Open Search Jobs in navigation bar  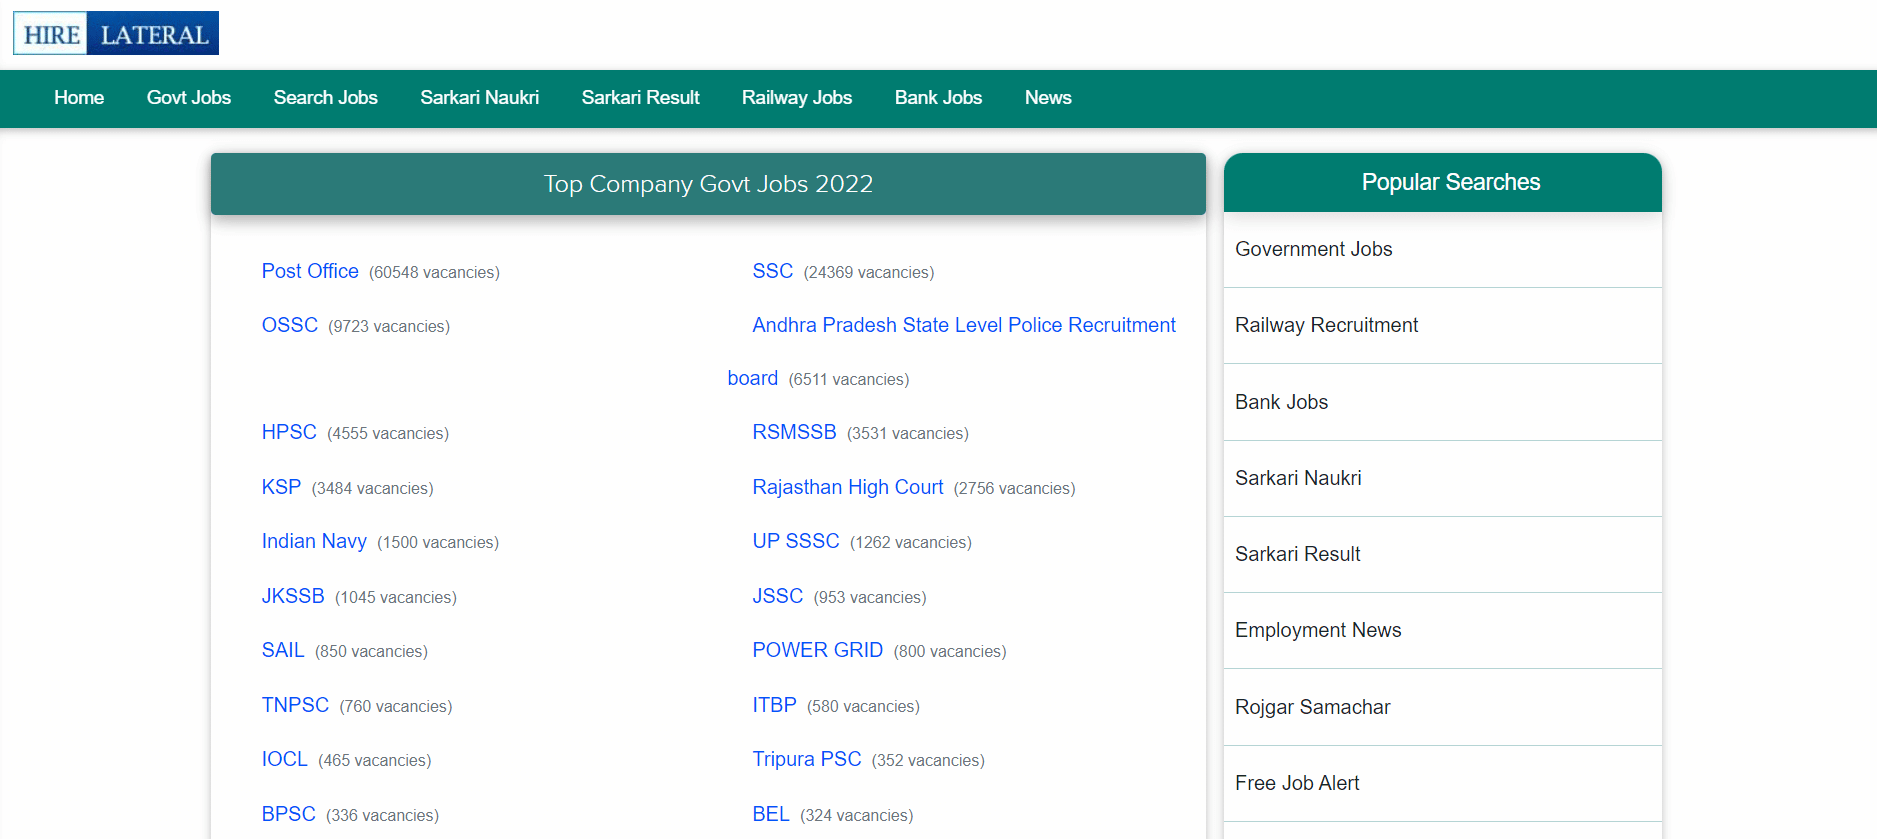[x=326, y=98]
